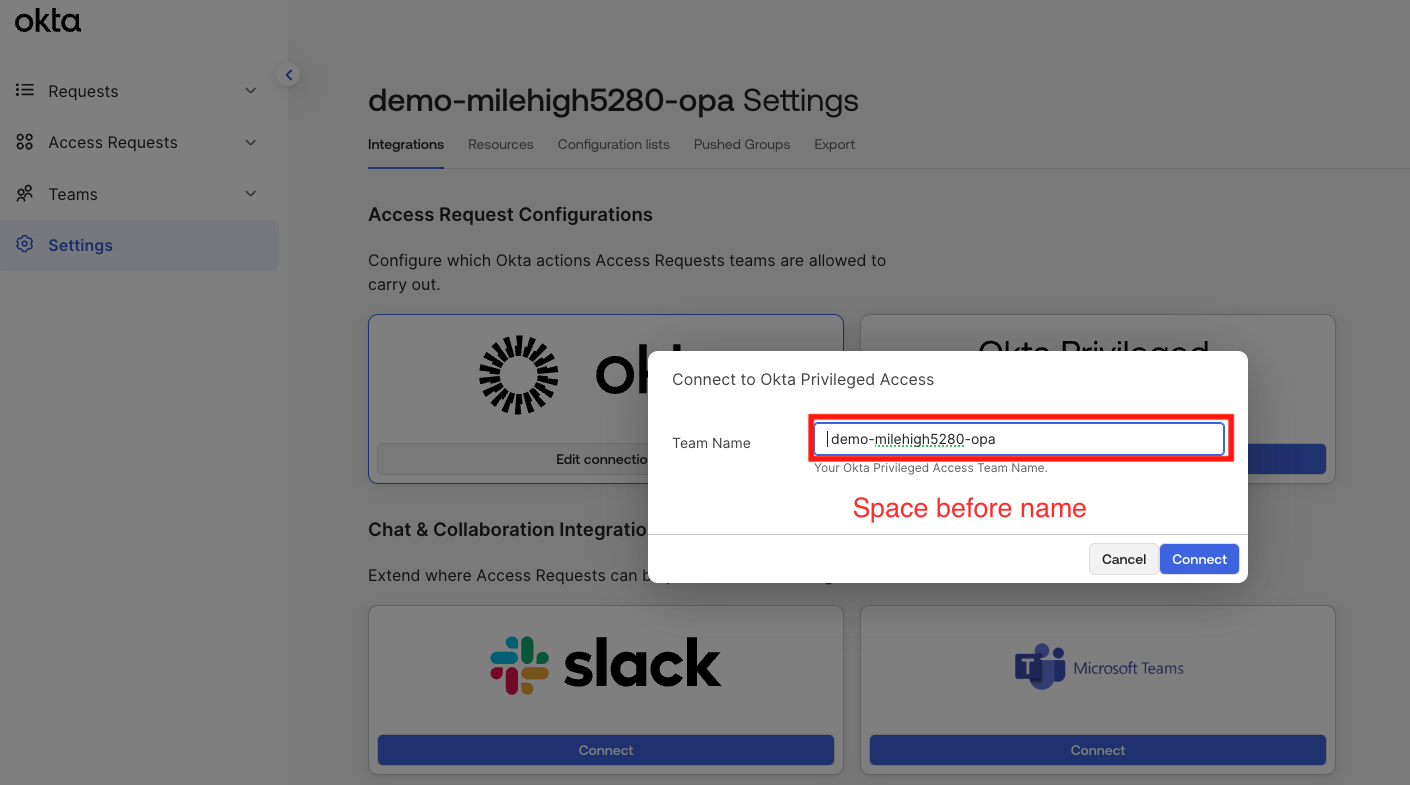Click the Access Requests grid icon

(x=25, y=142)
